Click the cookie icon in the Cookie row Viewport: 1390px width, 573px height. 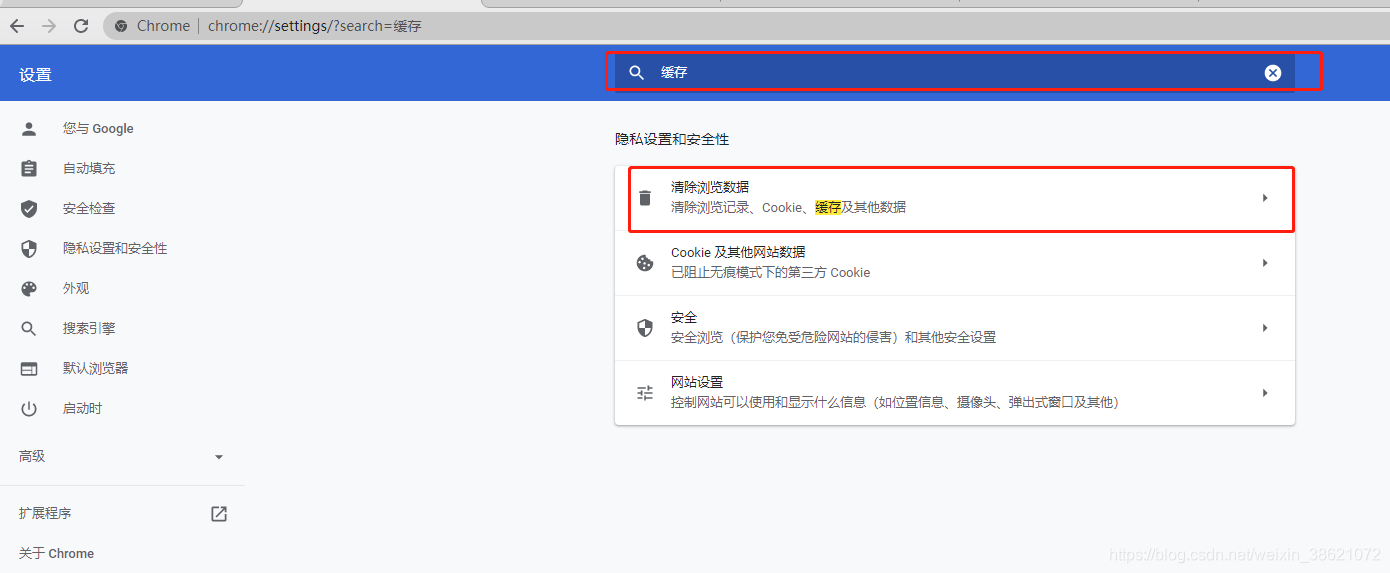click(645, 263)
